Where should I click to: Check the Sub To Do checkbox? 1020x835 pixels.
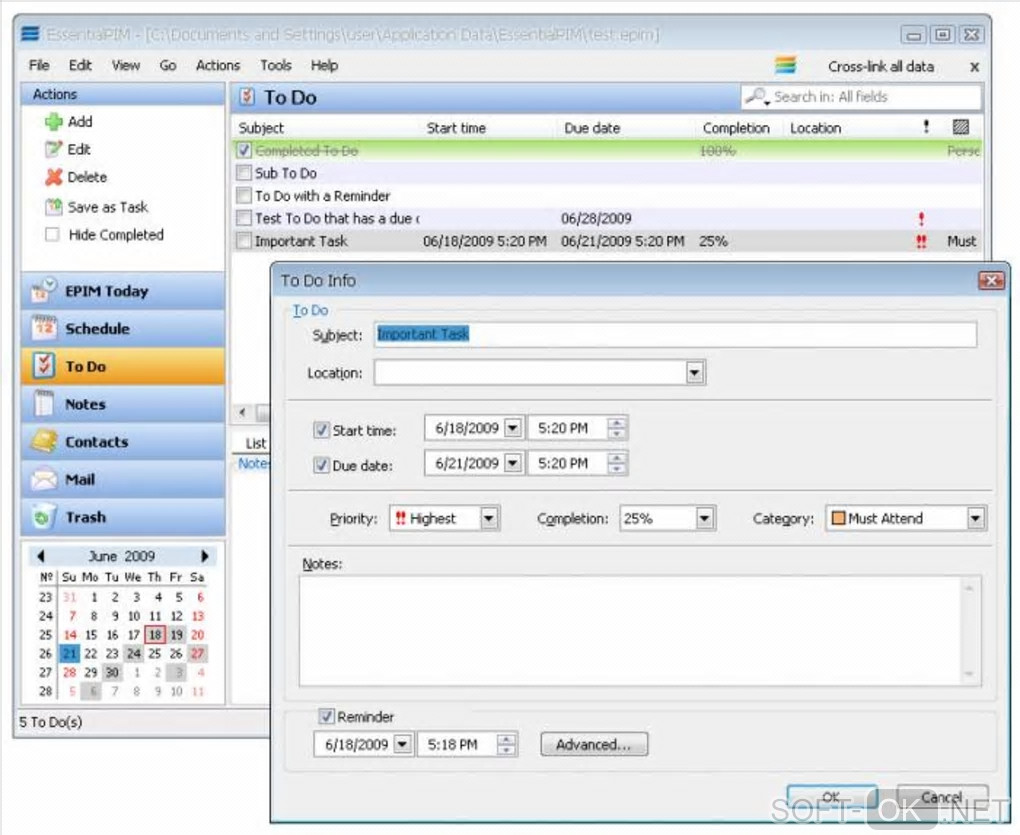pyautogui.click(x=244, y=173)
